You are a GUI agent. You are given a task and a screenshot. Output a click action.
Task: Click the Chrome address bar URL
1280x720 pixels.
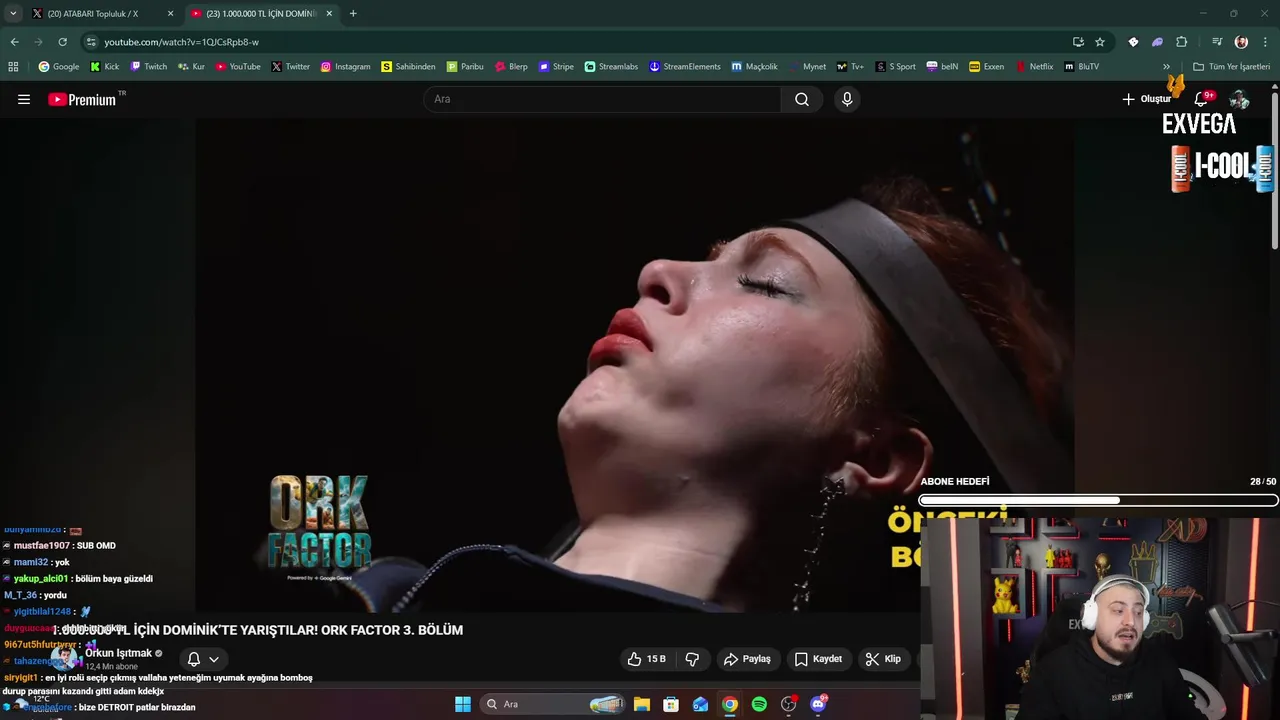181,42
